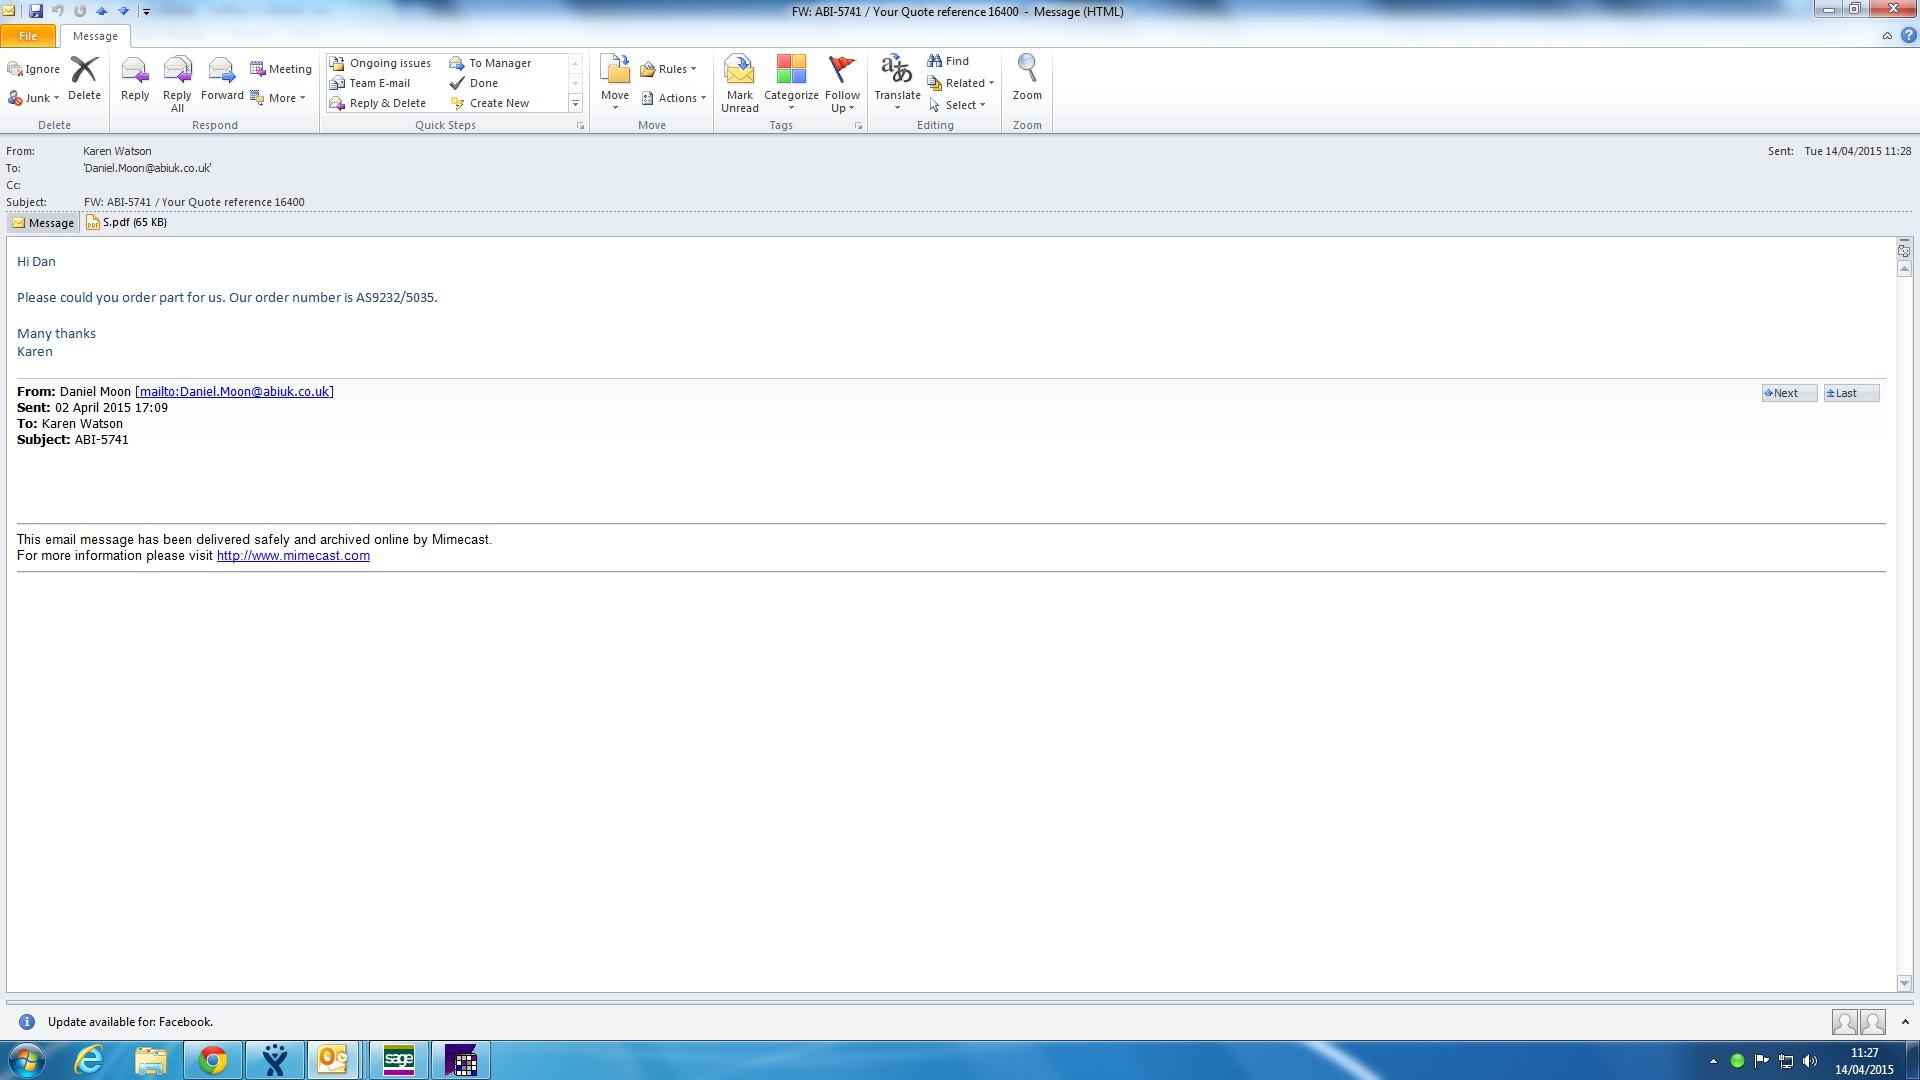Viewport: 1920px width, 1080px height.
Task: Collapse the ribbon with caret toggle
Action: pos(1887,36)
